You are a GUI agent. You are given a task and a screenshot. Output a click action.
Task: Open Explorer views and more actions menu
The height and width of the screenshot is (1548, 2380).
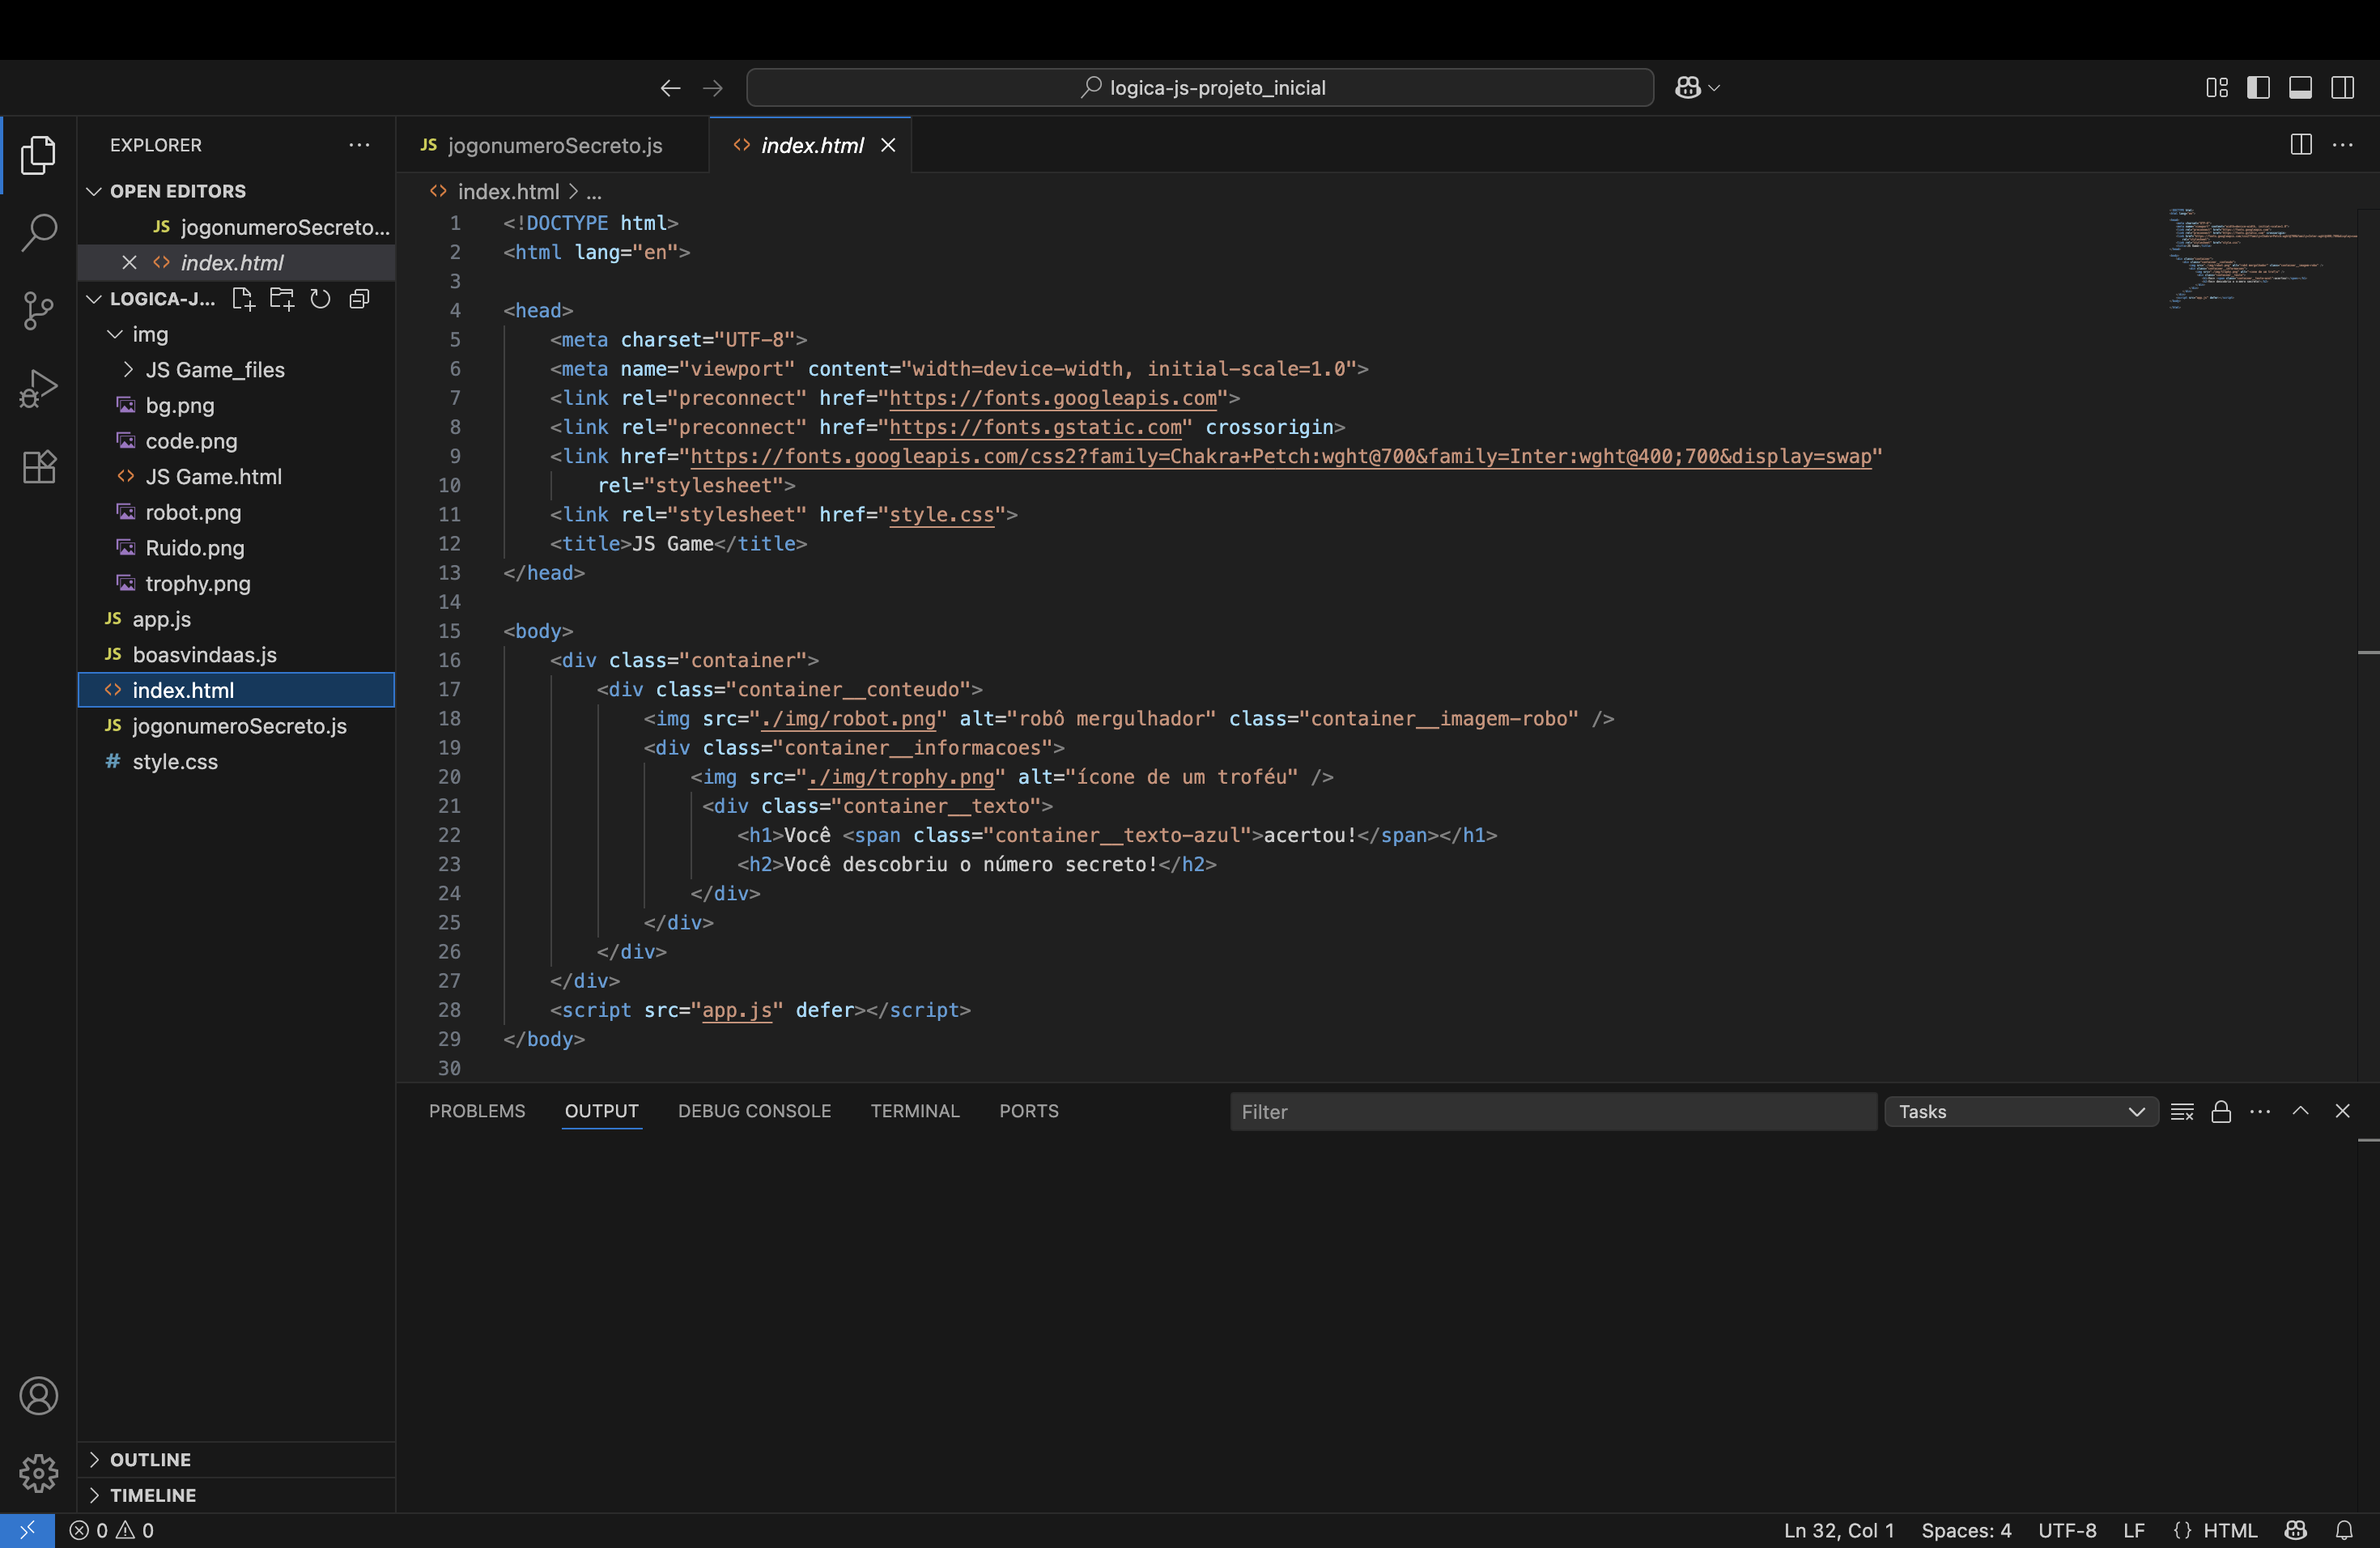[x=359, y=145]
